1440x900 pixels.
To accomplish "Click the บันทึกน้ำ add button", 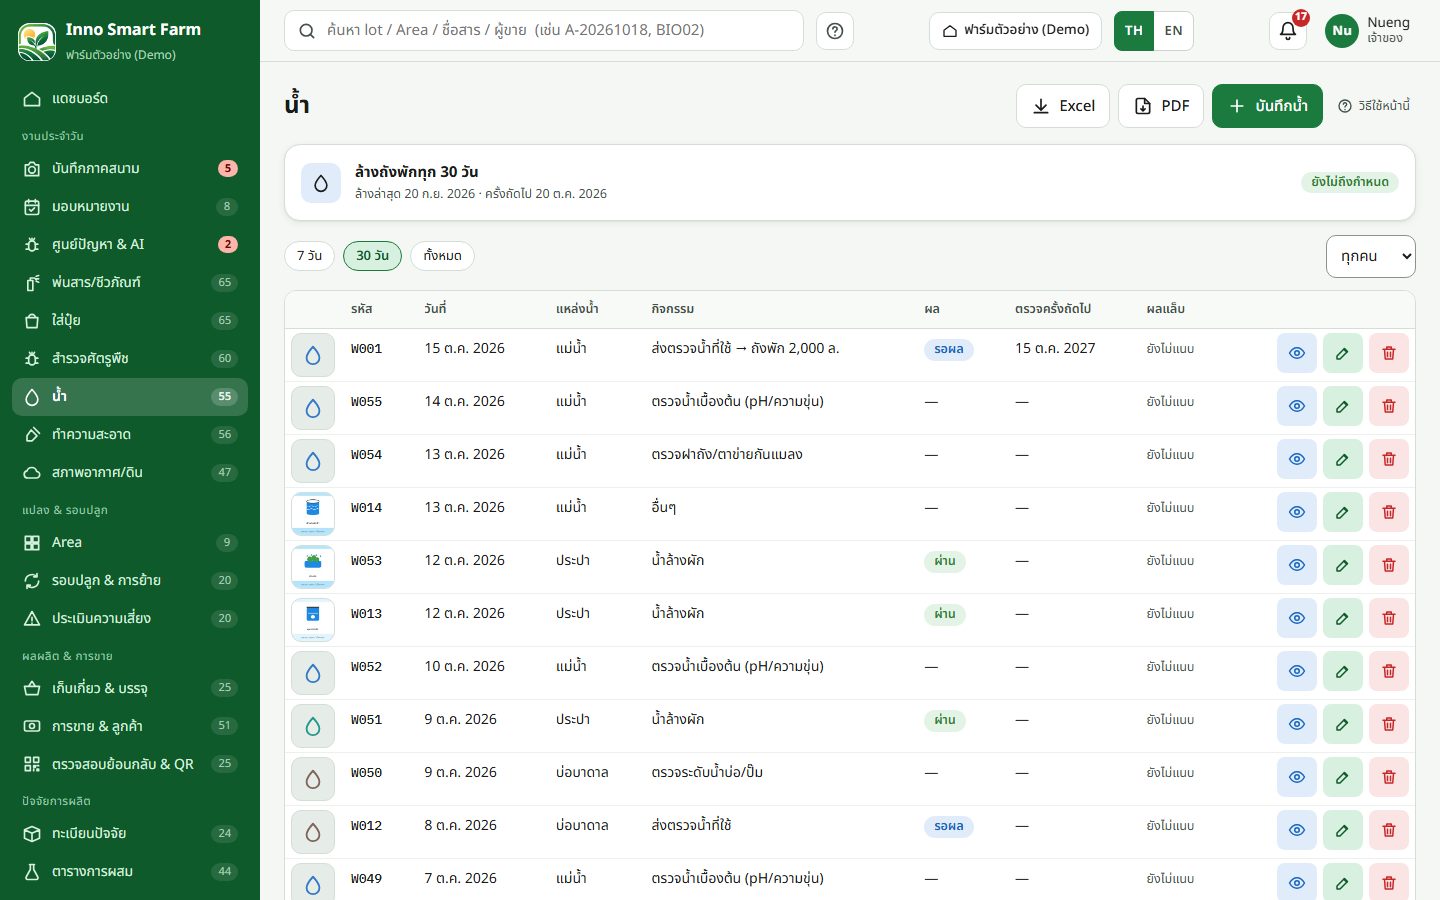I will click(x=1267, y=106).
